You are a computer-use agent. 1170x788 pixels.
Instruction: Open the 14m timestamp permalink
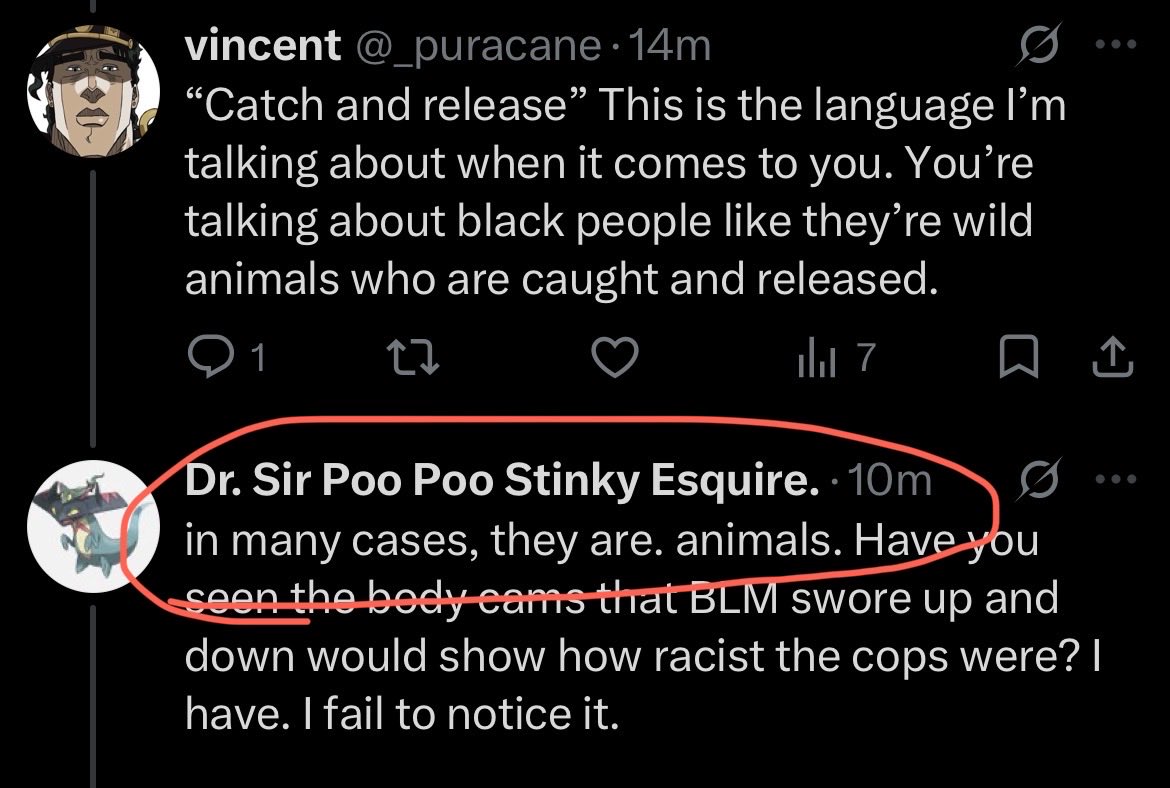coord(670,45)
